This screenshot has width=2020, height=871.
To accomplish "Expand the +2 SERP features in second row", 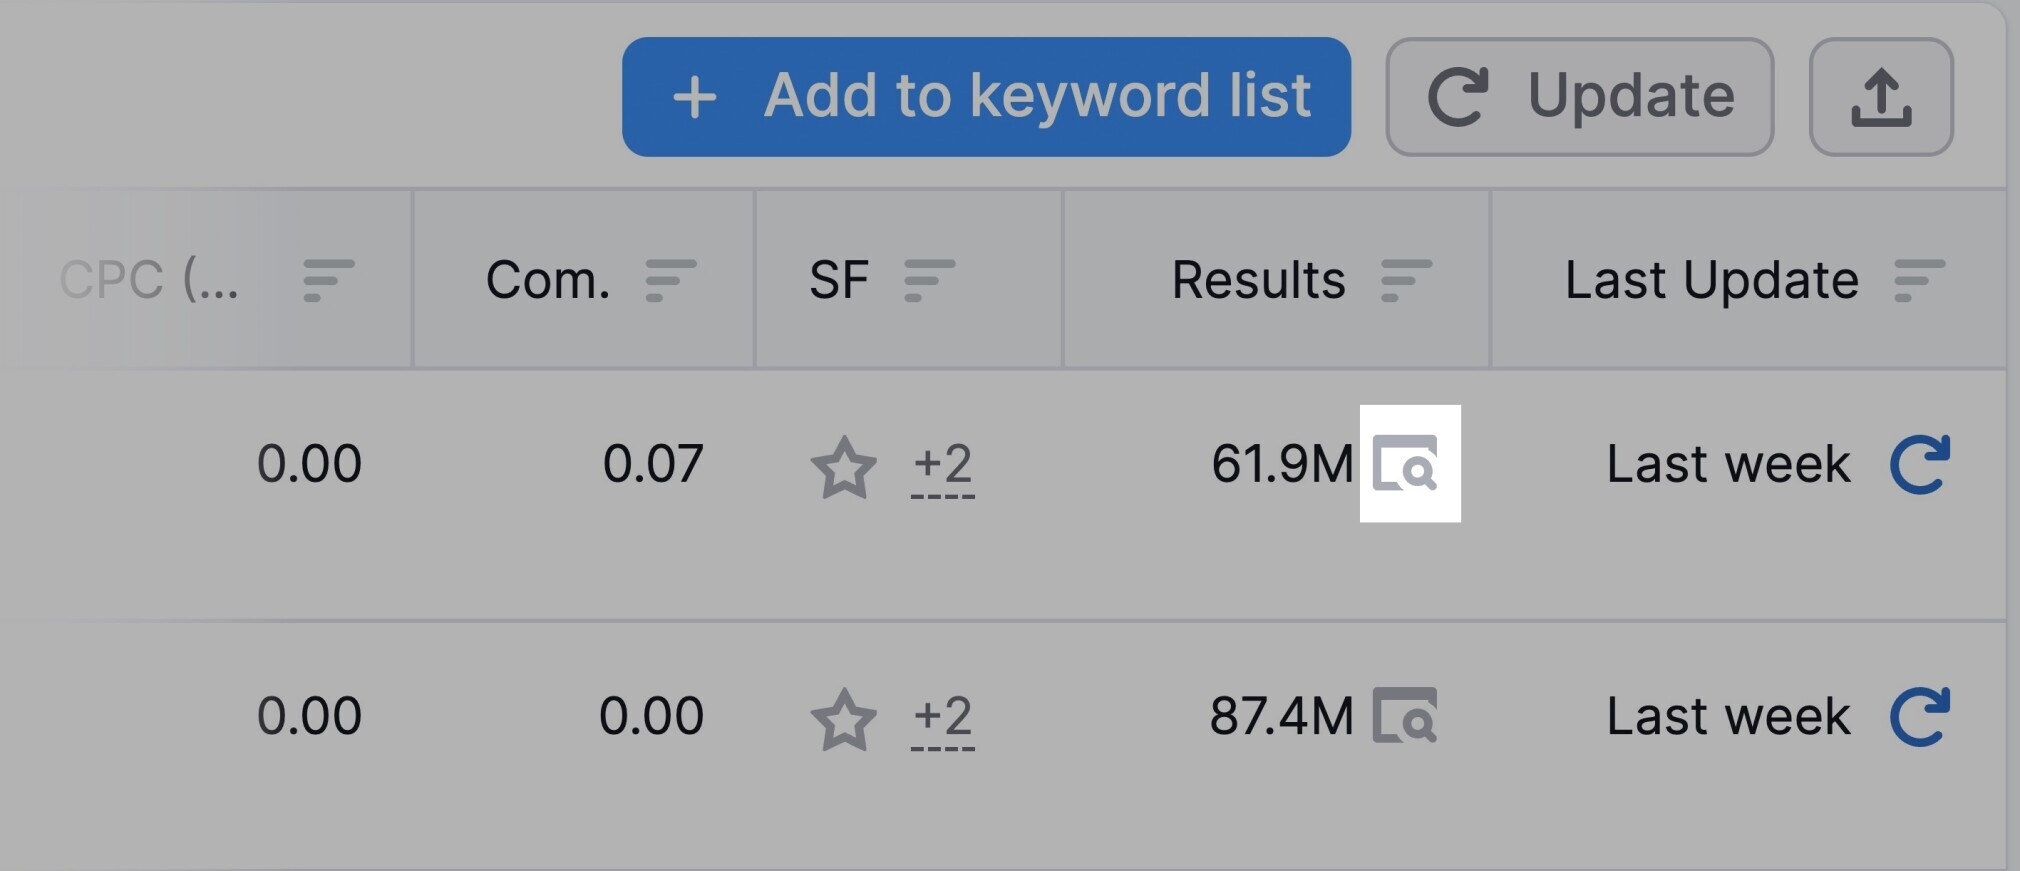I will coord(943,718).
